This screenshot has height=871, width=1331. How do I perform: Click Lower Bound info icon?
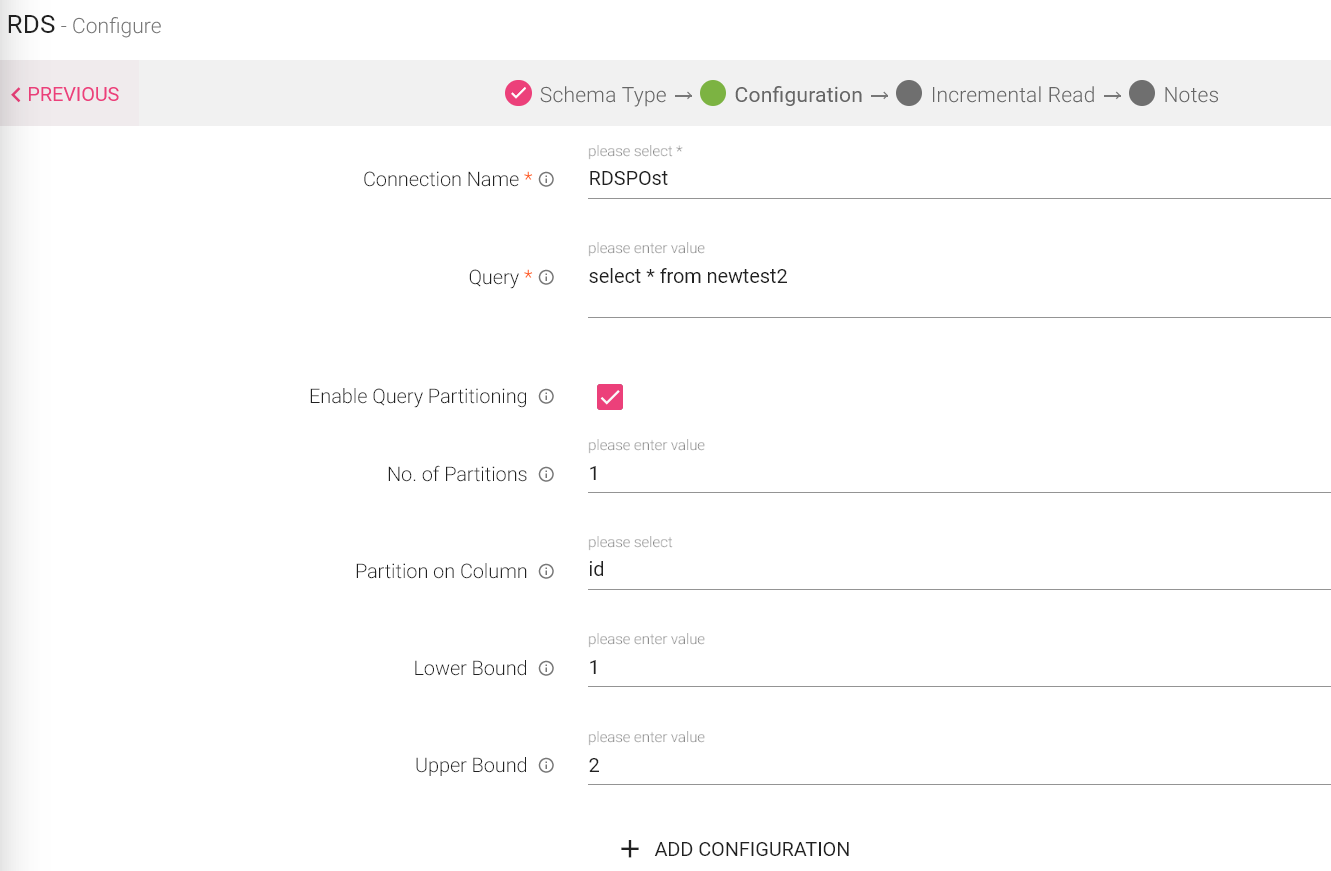point(546,669)
